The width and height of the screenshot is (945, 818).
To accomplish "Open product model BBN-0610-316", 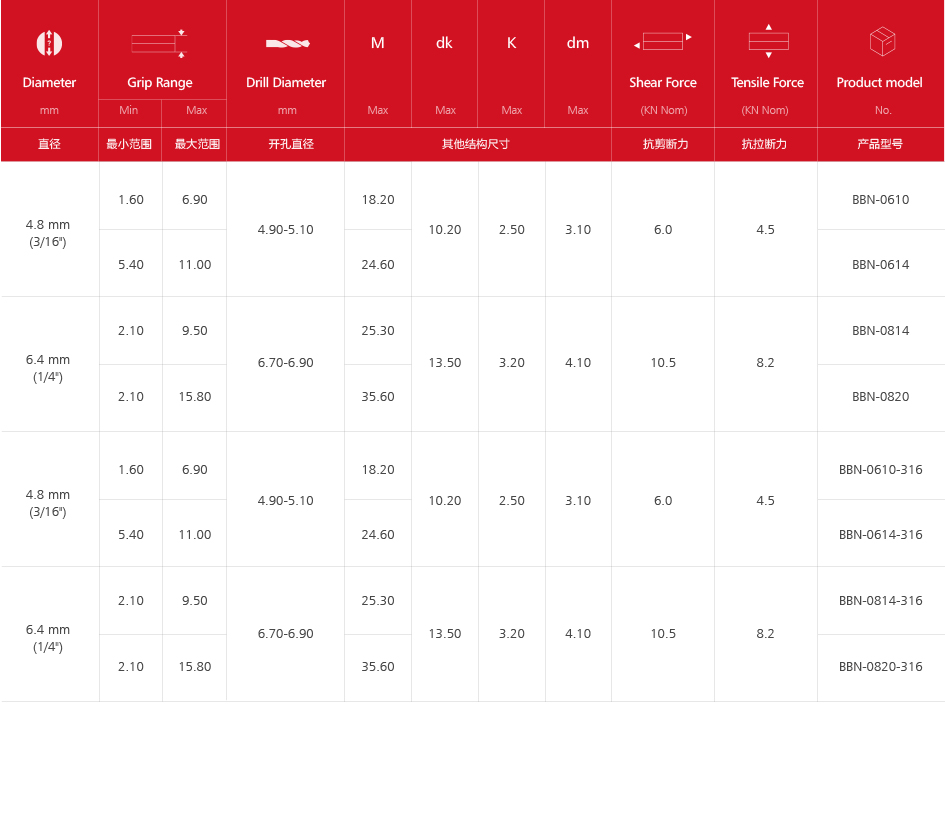I will pos(881,470).
